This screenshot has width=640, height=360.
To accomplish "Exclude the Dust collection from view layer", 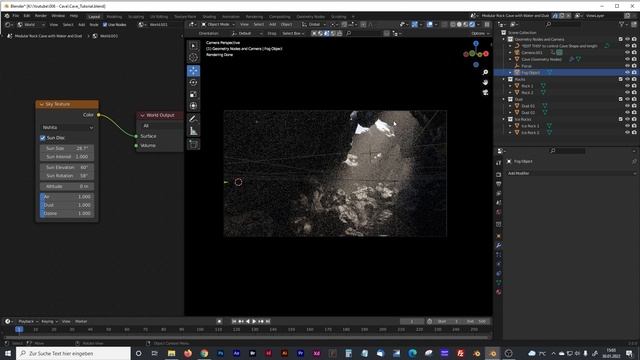I will click(621, 99).
